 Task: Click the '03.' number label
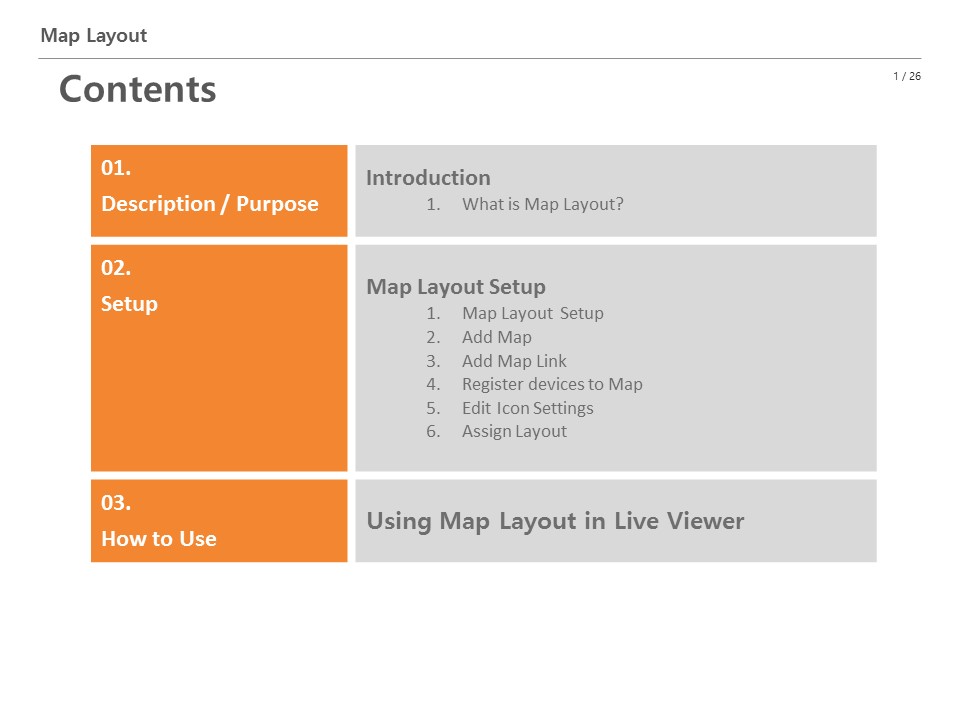coord(116,503)
